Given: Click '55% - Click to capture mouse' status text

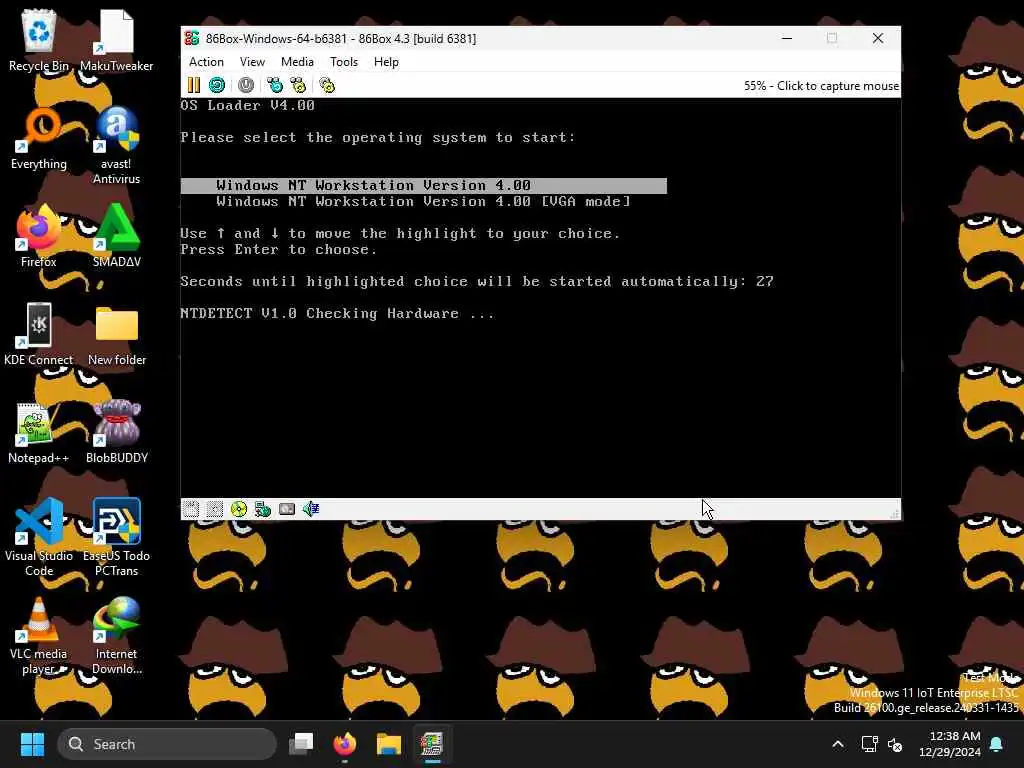Looking at the screenshot, I should [x=821, y=86].
